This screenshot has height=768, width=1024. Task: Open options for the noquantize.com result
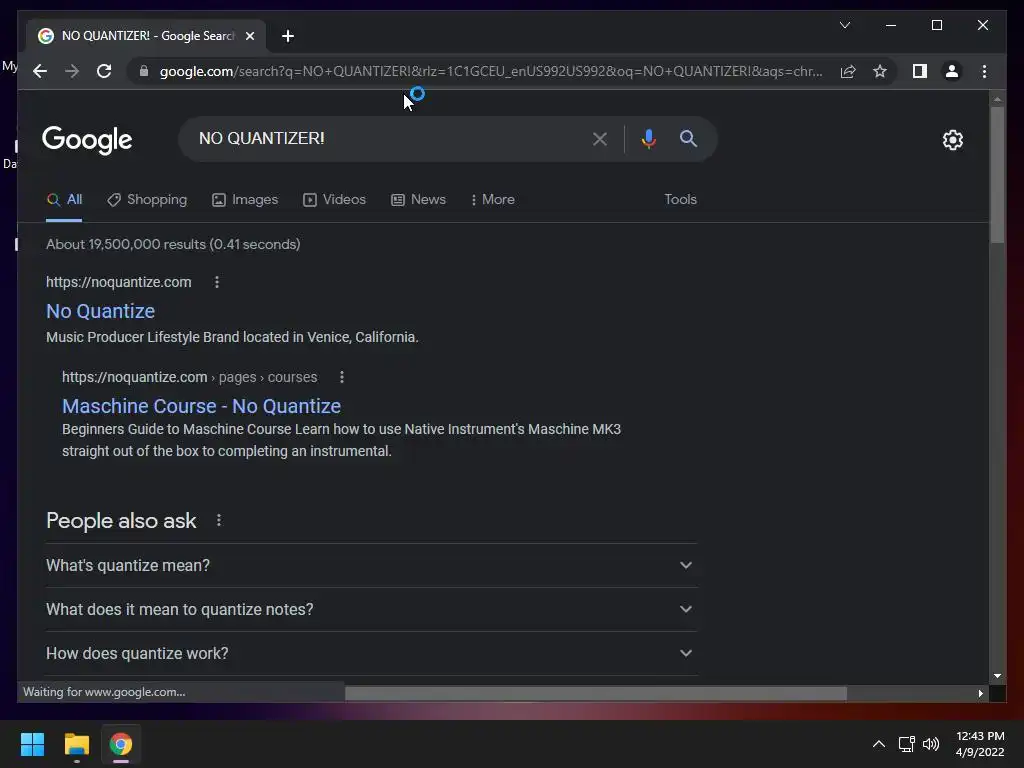[217, 282]
